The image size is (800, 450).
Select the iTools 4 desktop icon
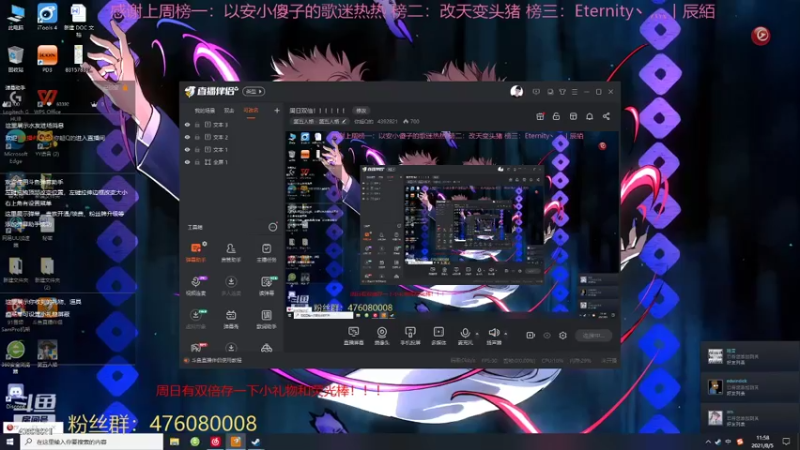pos(47,17)
